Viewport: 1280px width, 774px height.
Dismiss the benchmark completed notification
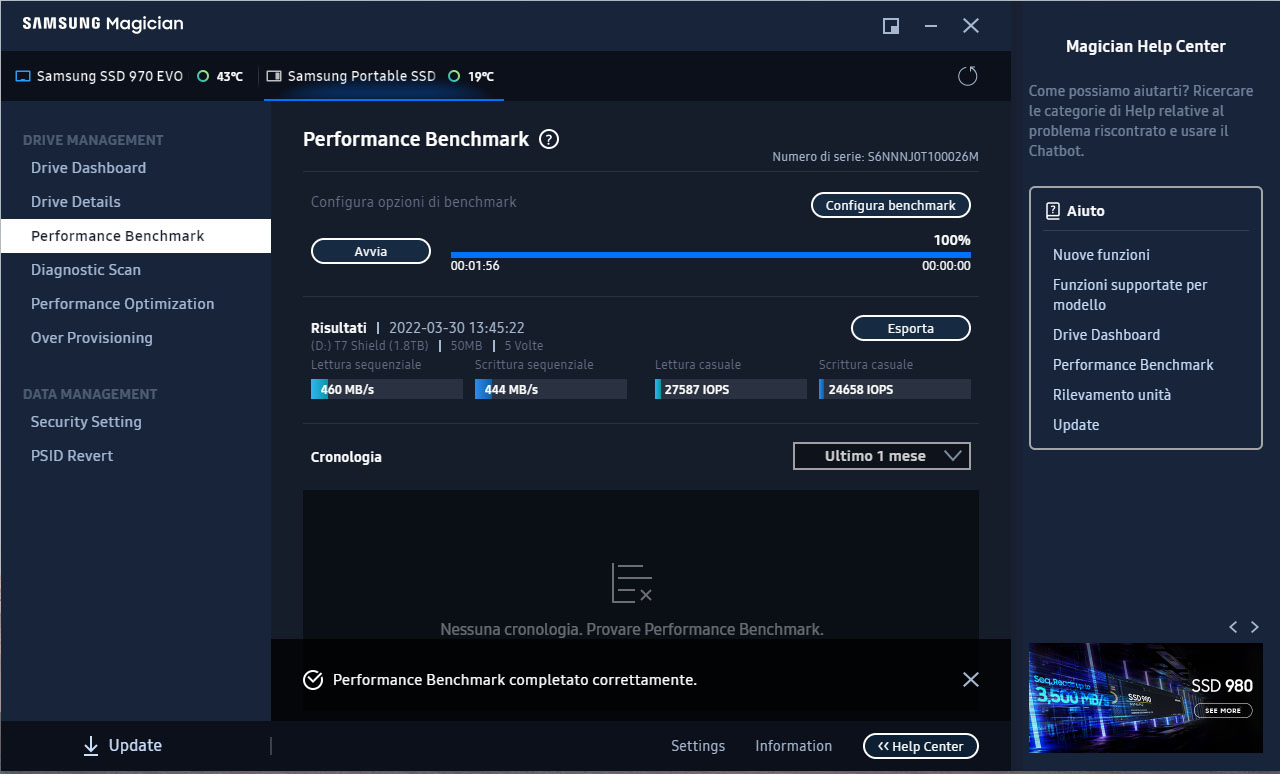(970, 680)
